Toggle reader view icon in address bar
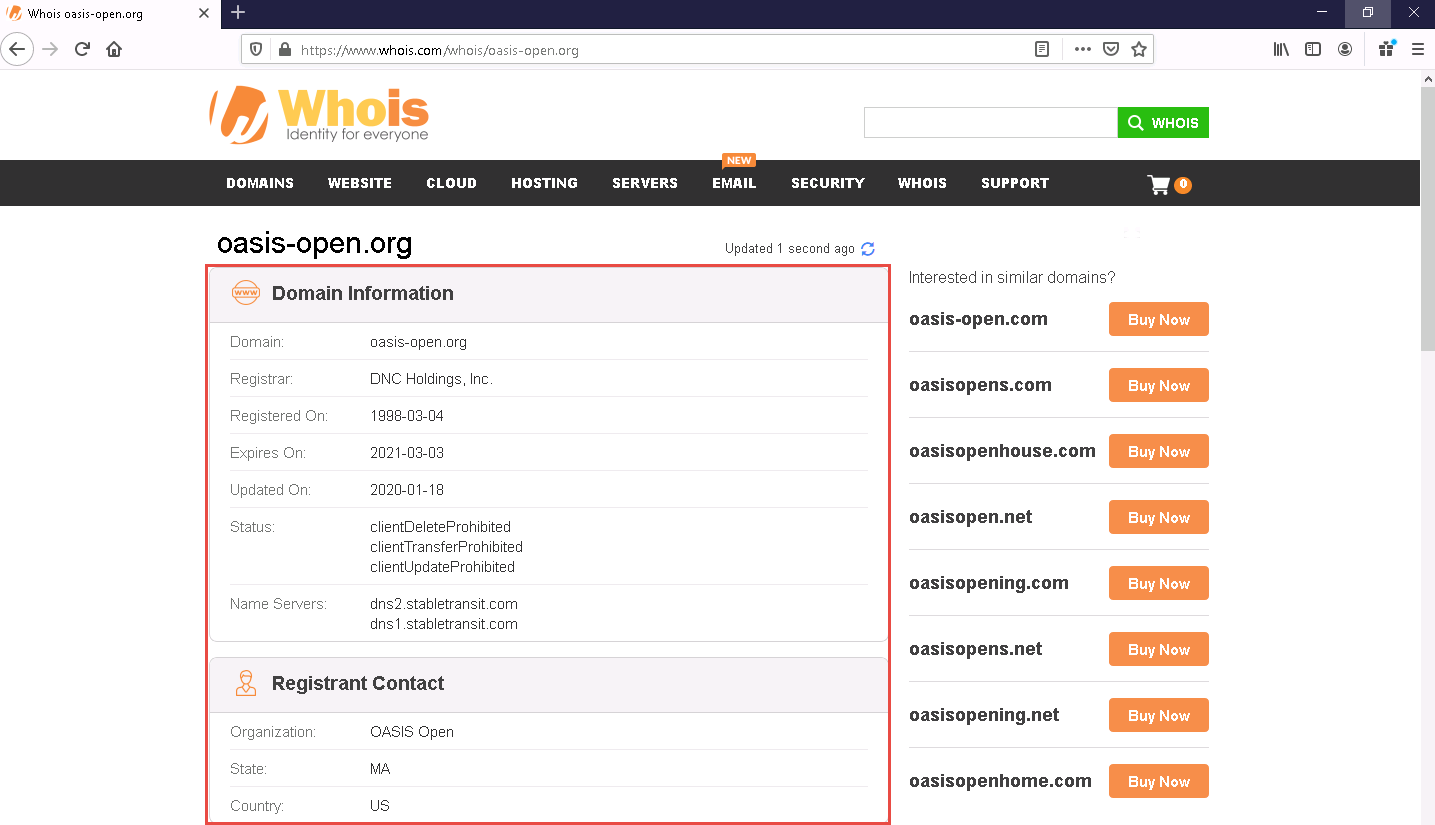 pyautogui.click(x=1042, y=49)
